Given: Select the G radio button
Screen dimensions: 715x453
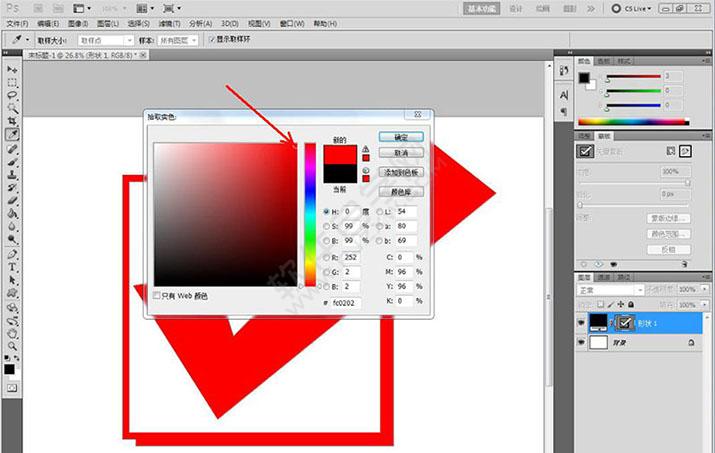Looking at the screenshot, I should point(326,272).
